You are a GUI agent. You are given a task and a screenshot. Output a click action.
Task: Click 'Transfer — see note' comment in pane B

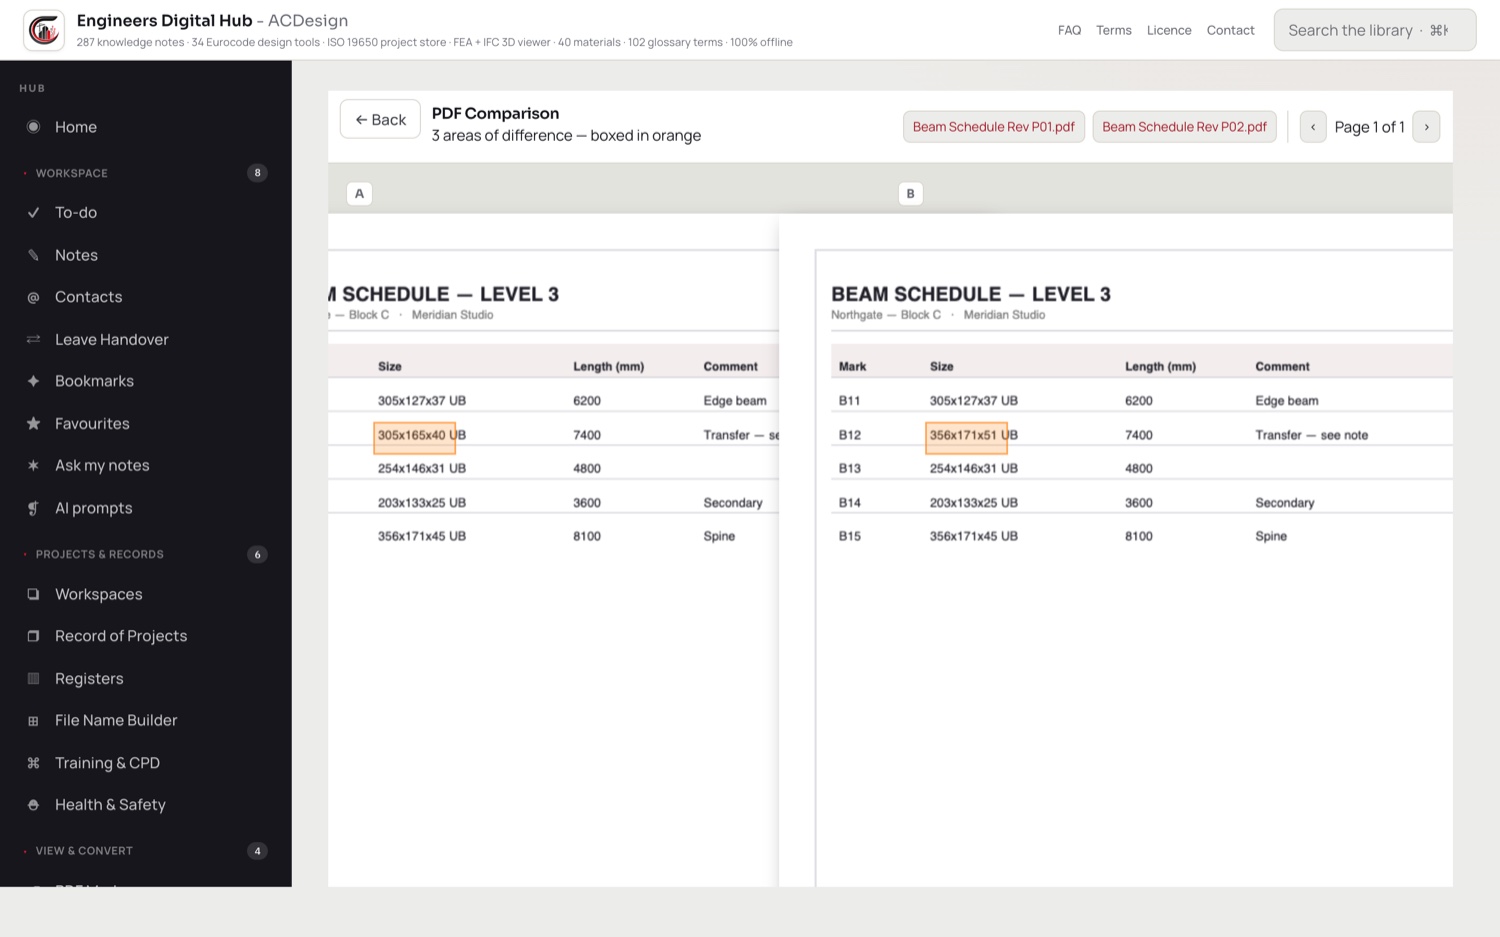click(1311, 435)
